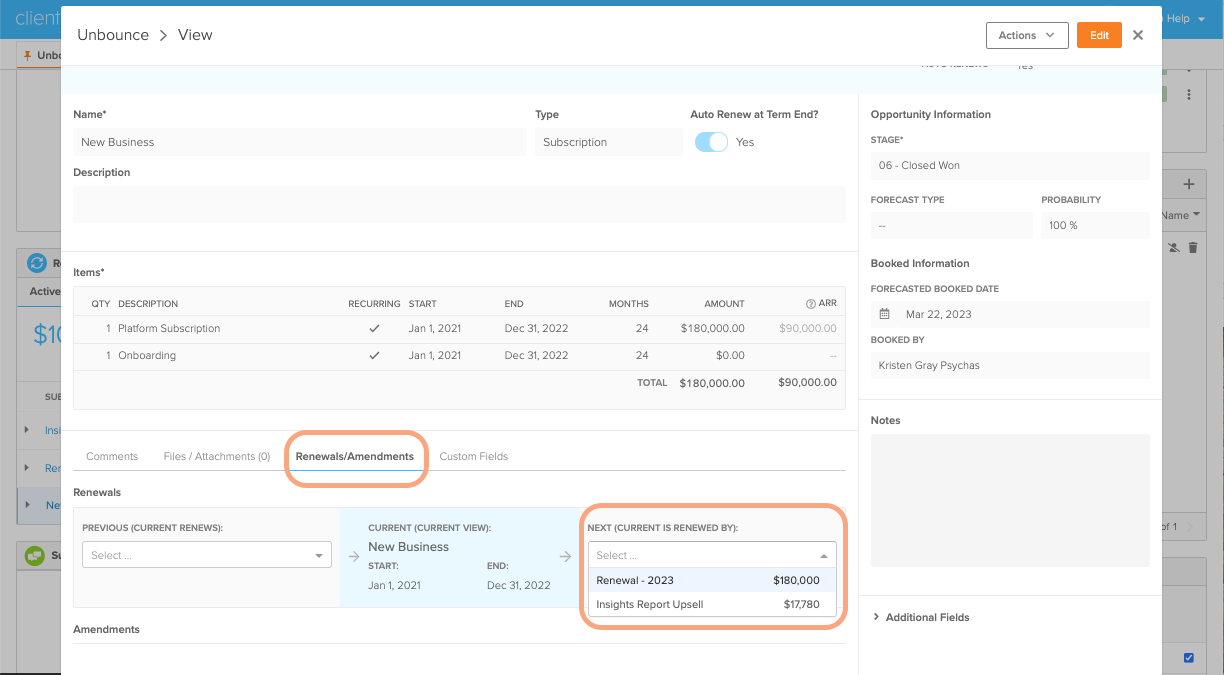Click the recurring checkmark for Onboarding row
This screenshot has height=675, width=1224.
(x=374, y=355)
